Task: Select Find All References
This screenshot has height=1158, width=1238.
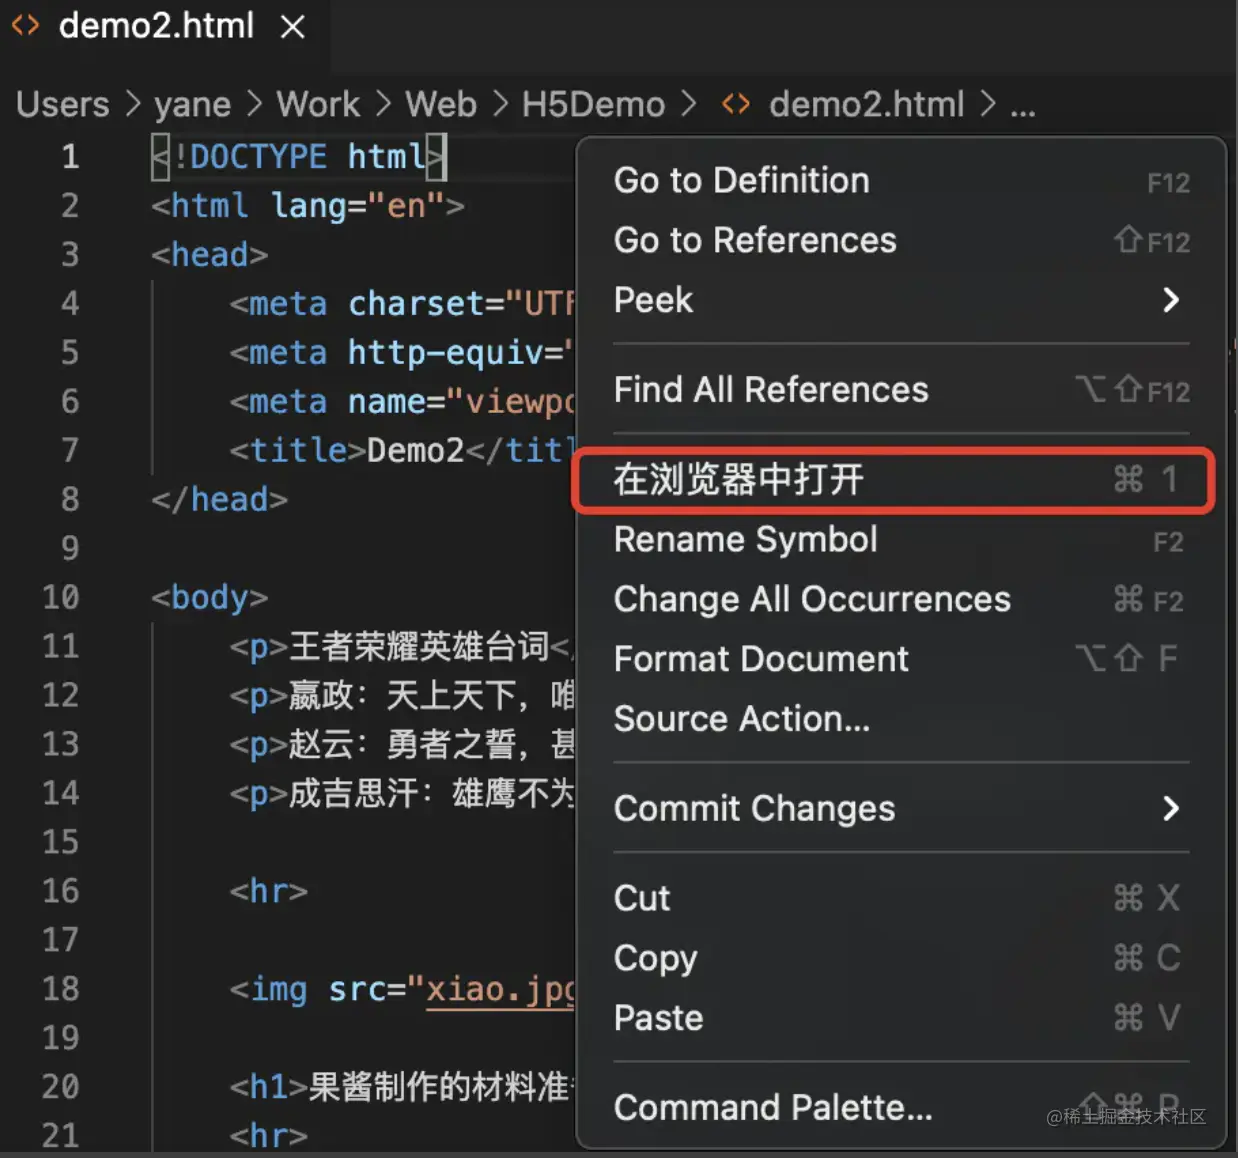Action: pyautogui.click(x=771, y=389)
